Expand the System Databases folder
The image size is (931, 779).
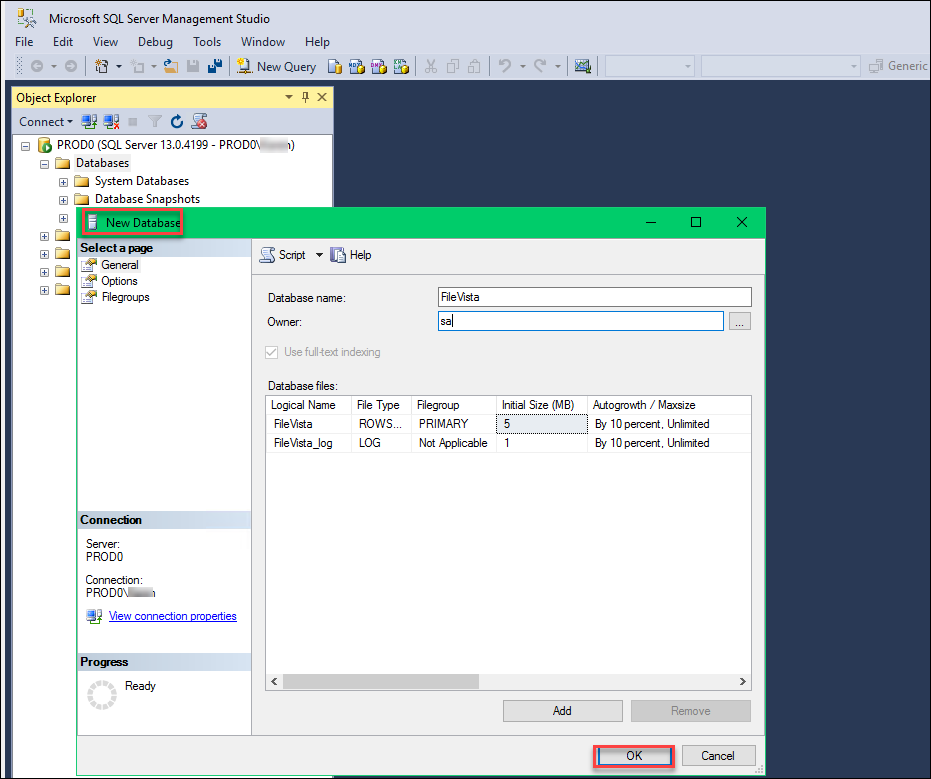coord(64,182)
